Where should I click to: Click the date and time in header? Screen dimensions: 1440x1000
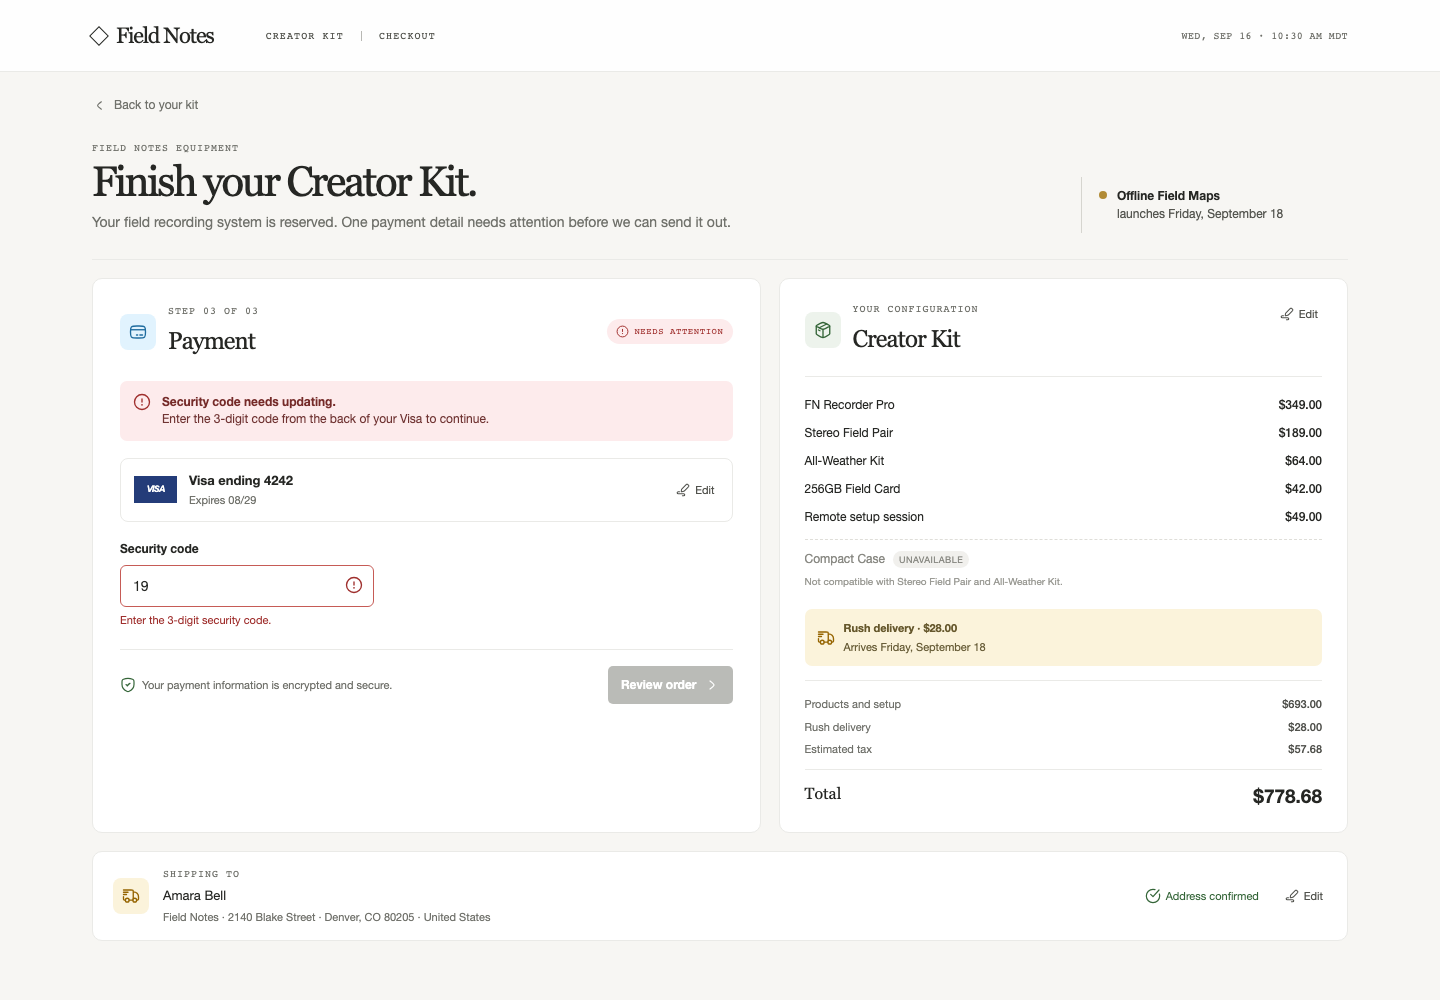[x=1264, y=36]
